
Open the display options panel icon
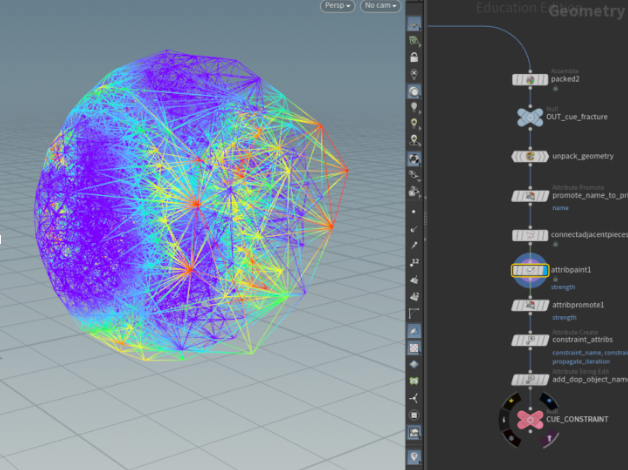click(414, 432)
